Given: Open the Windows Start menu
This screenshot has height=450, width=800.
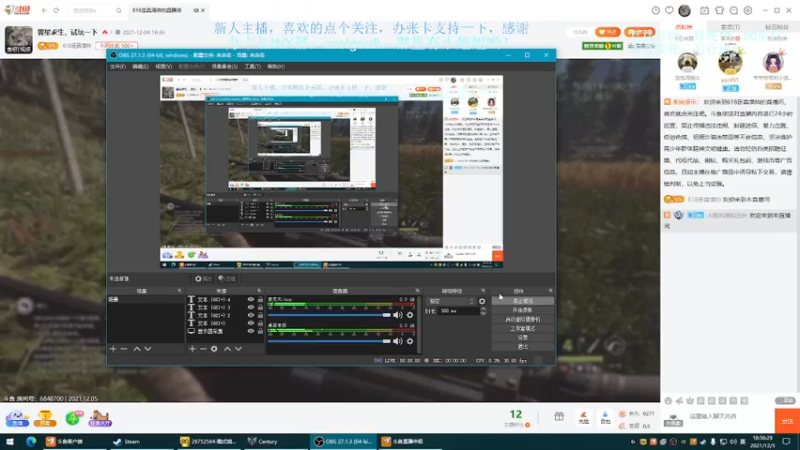Looking at the screenshot, I should click(x=10, y=441).
